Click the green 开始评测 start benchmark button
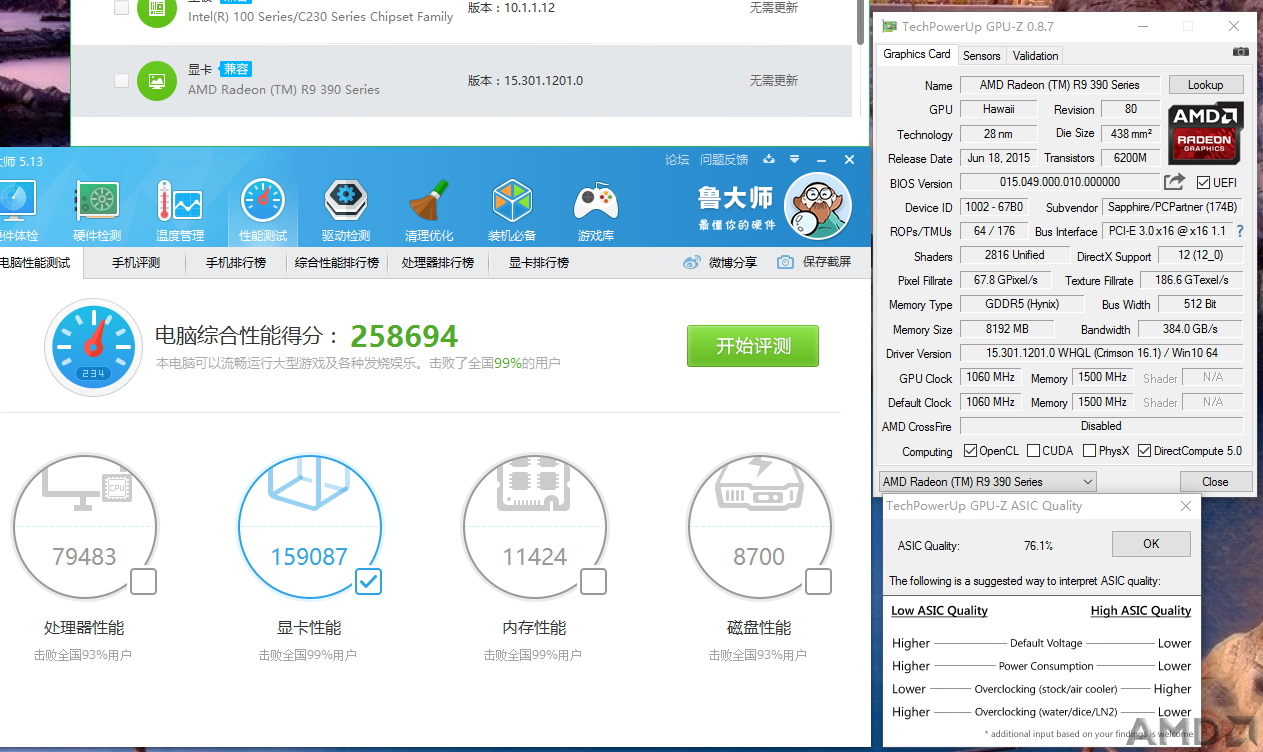This screenshot has height=752, width=1263. [753, 346]
